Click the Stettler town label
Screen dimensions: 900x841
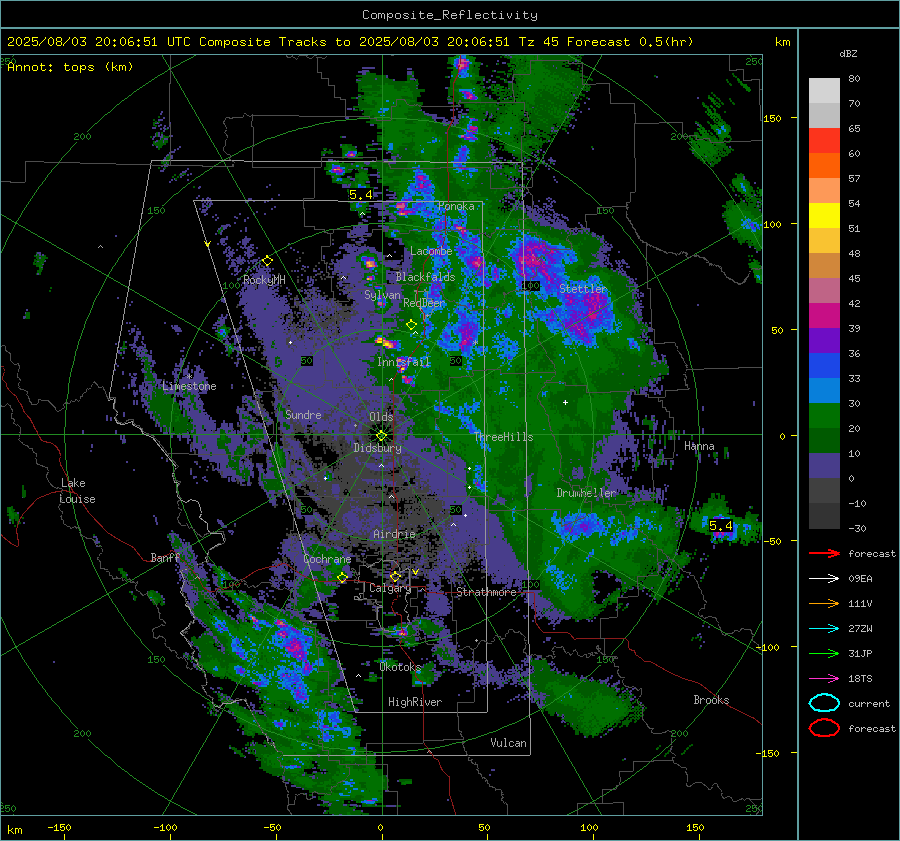coord(583,289)
